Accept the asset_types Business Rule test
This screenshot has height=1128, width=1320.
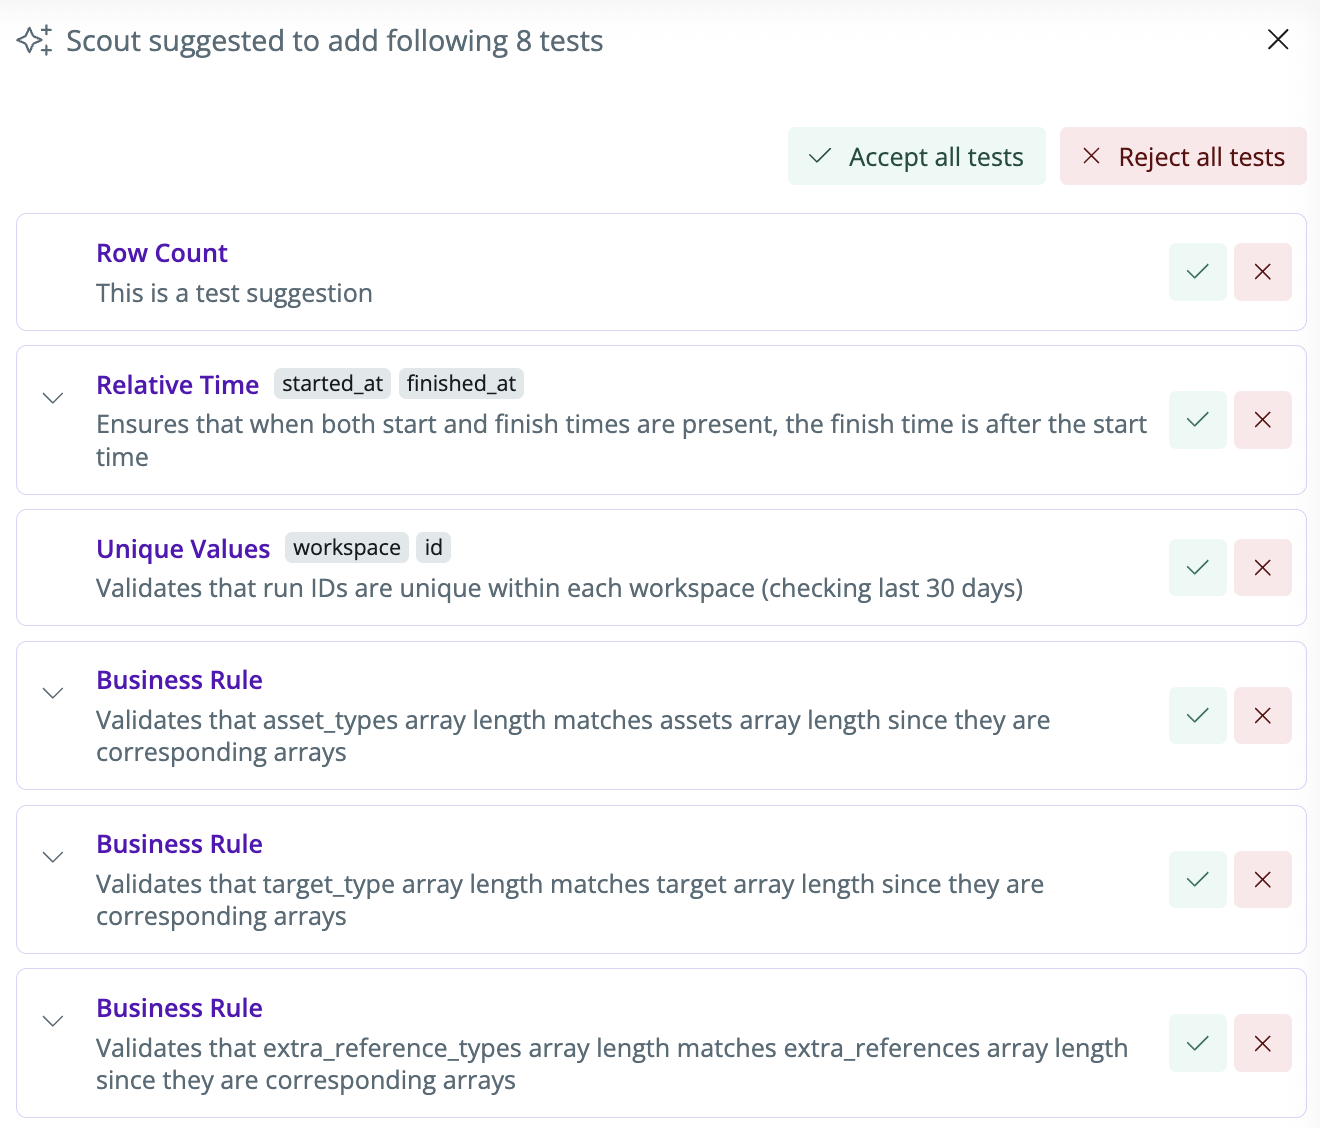1198,716
